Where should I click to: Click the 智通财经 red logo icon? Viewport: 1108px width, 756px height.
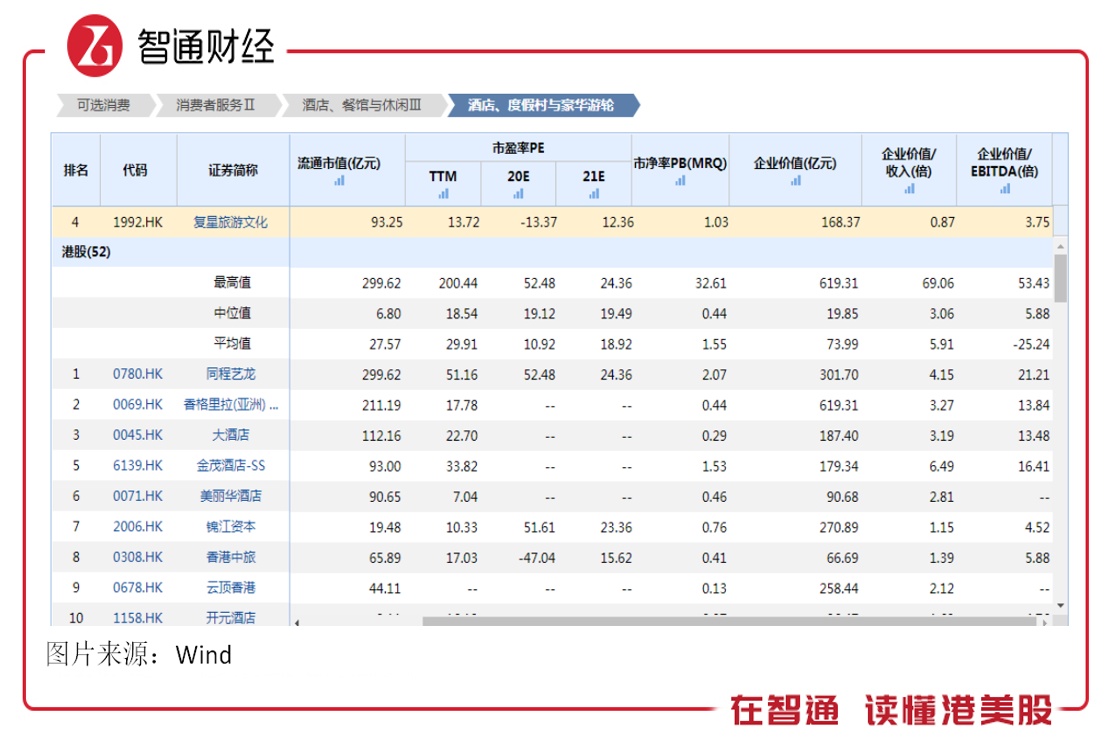[94, 46]
